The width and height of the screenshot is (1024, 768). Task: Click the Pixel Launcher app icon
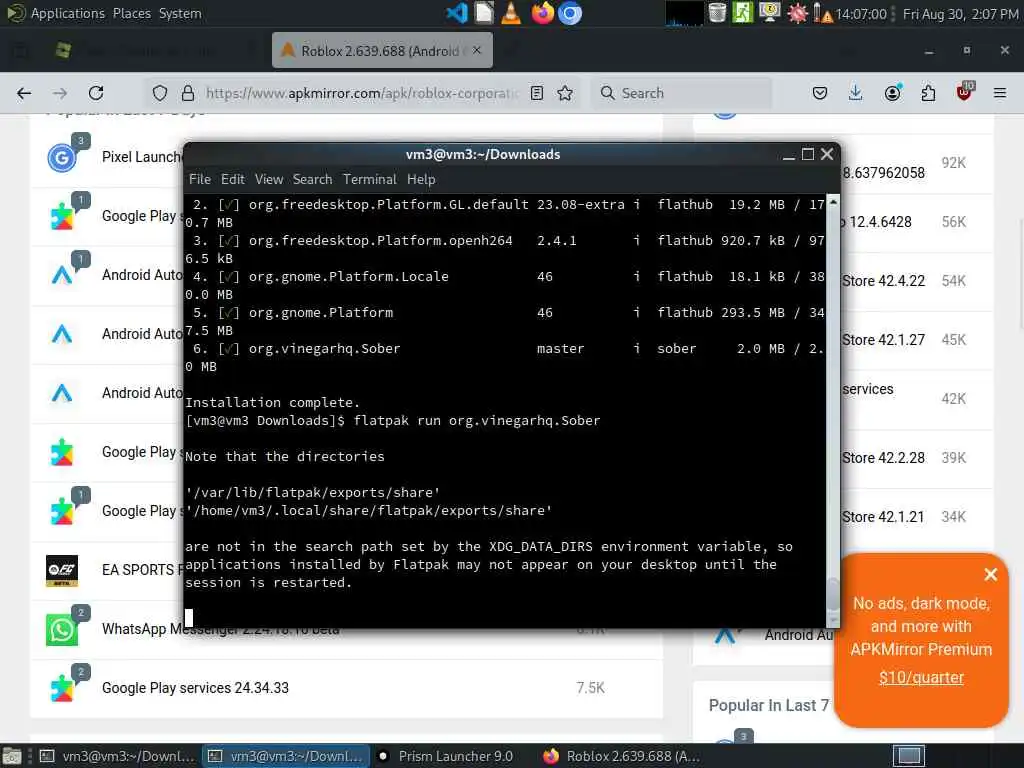pyautogui.click(x=61, y=157)
